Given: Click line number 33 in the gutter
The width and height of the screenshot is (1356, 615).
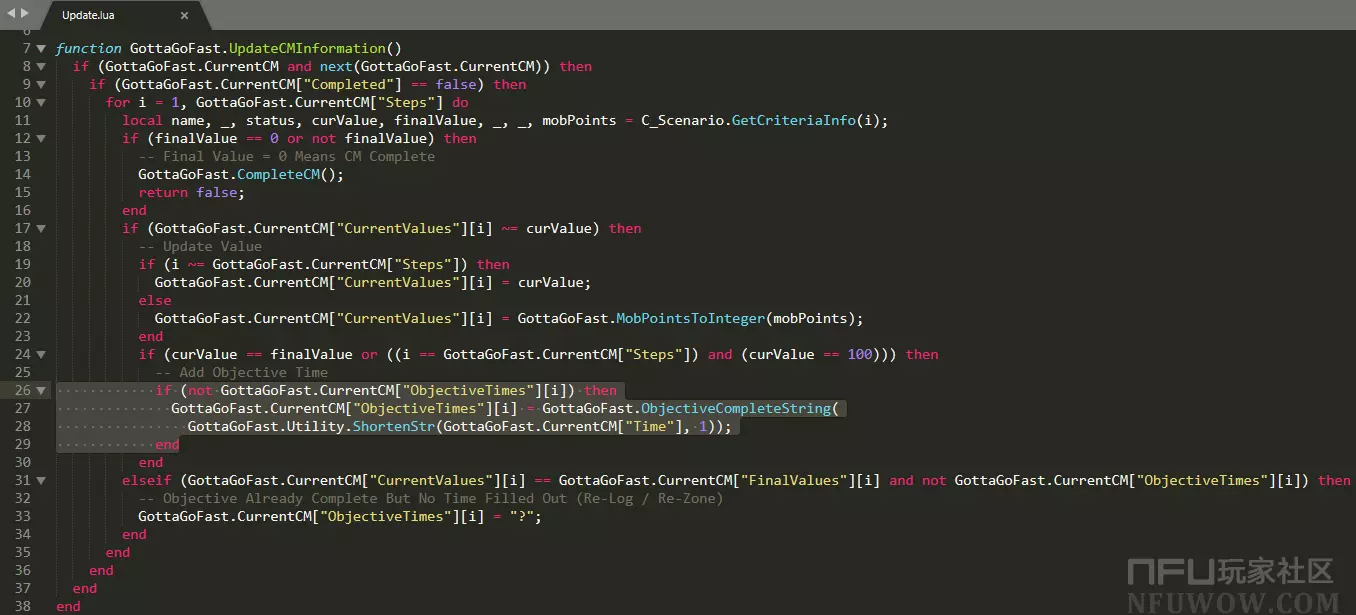Looking at the screenshot, I should pos(23,517).
